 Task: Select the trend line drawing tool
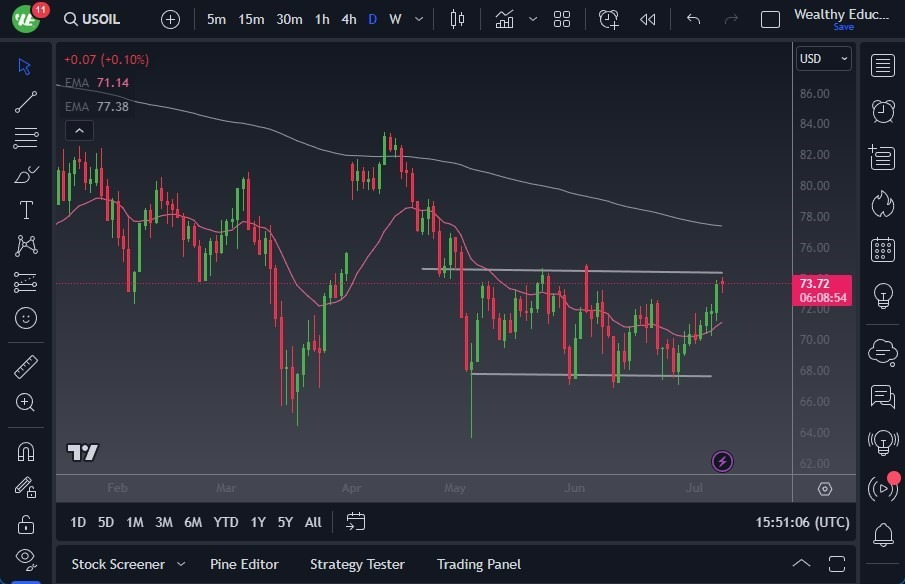point(26,101)
